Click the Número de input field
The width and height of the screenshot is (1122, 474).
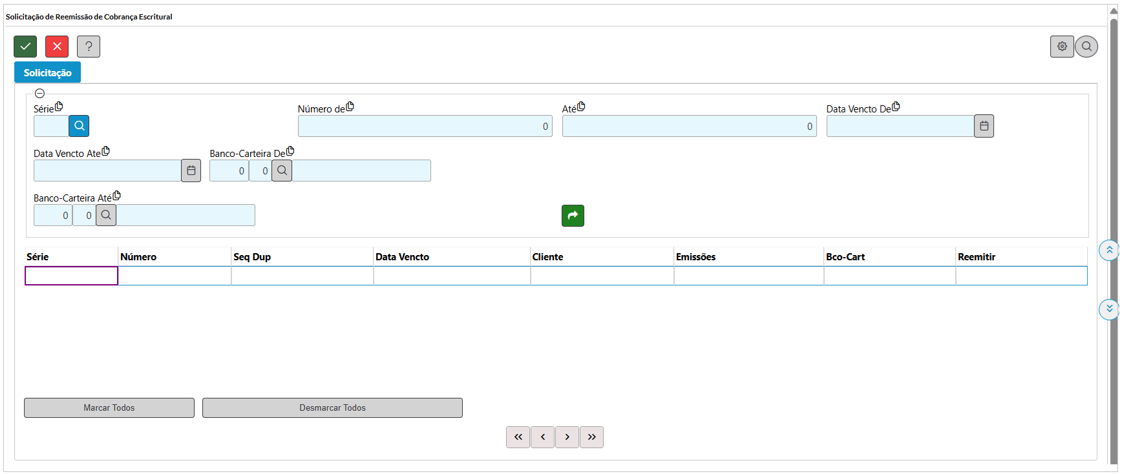[x=425, y=126]
